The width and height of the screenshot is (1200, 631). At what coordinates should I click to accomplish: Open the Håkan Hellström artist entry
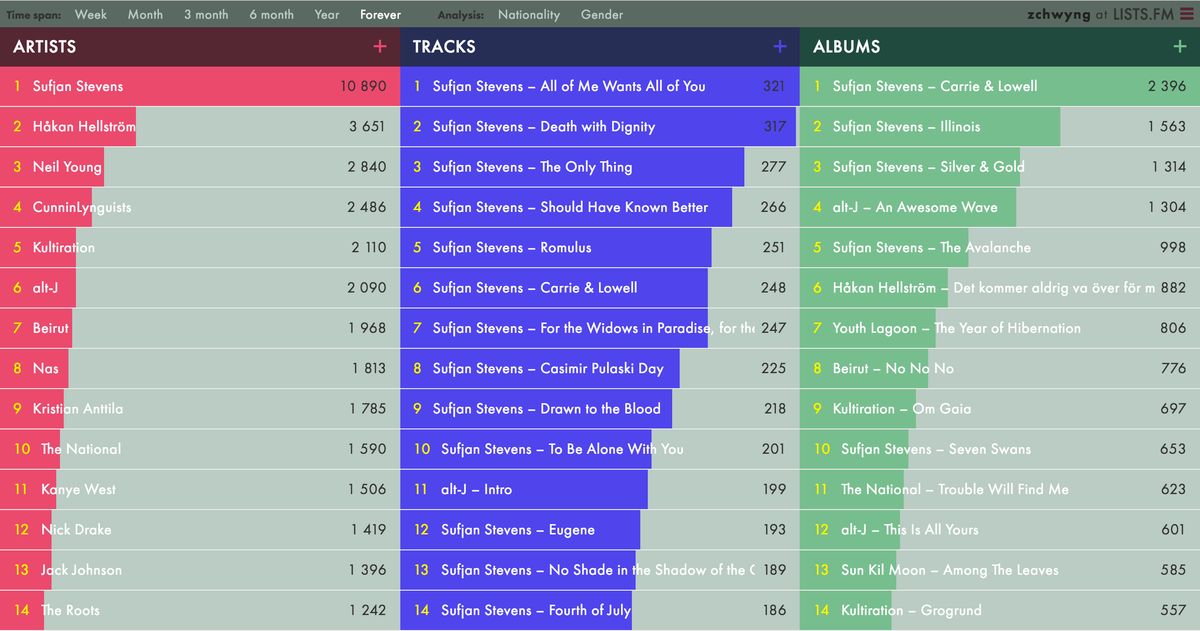84,126
